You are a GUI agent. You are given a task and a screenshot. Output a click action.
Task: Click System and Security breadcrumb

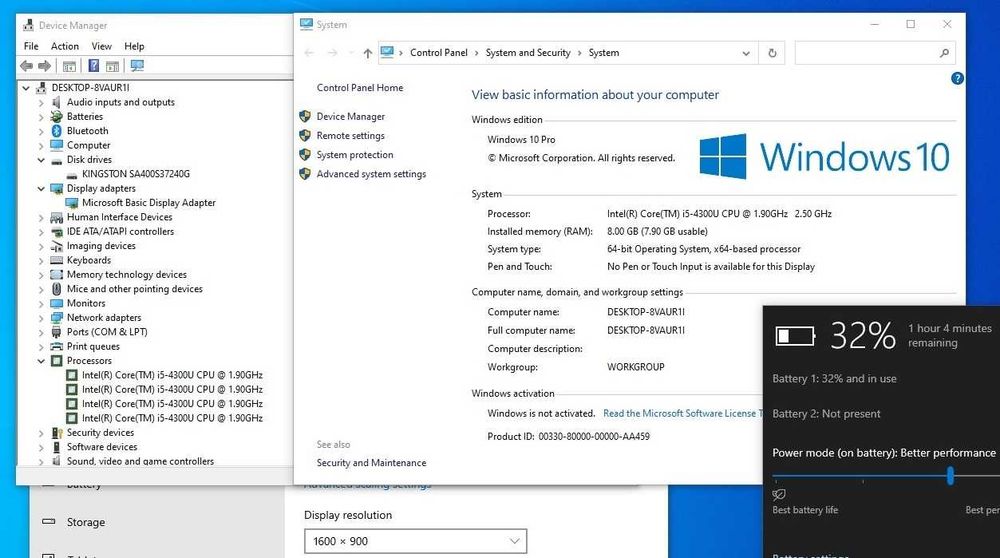point(528,53)
